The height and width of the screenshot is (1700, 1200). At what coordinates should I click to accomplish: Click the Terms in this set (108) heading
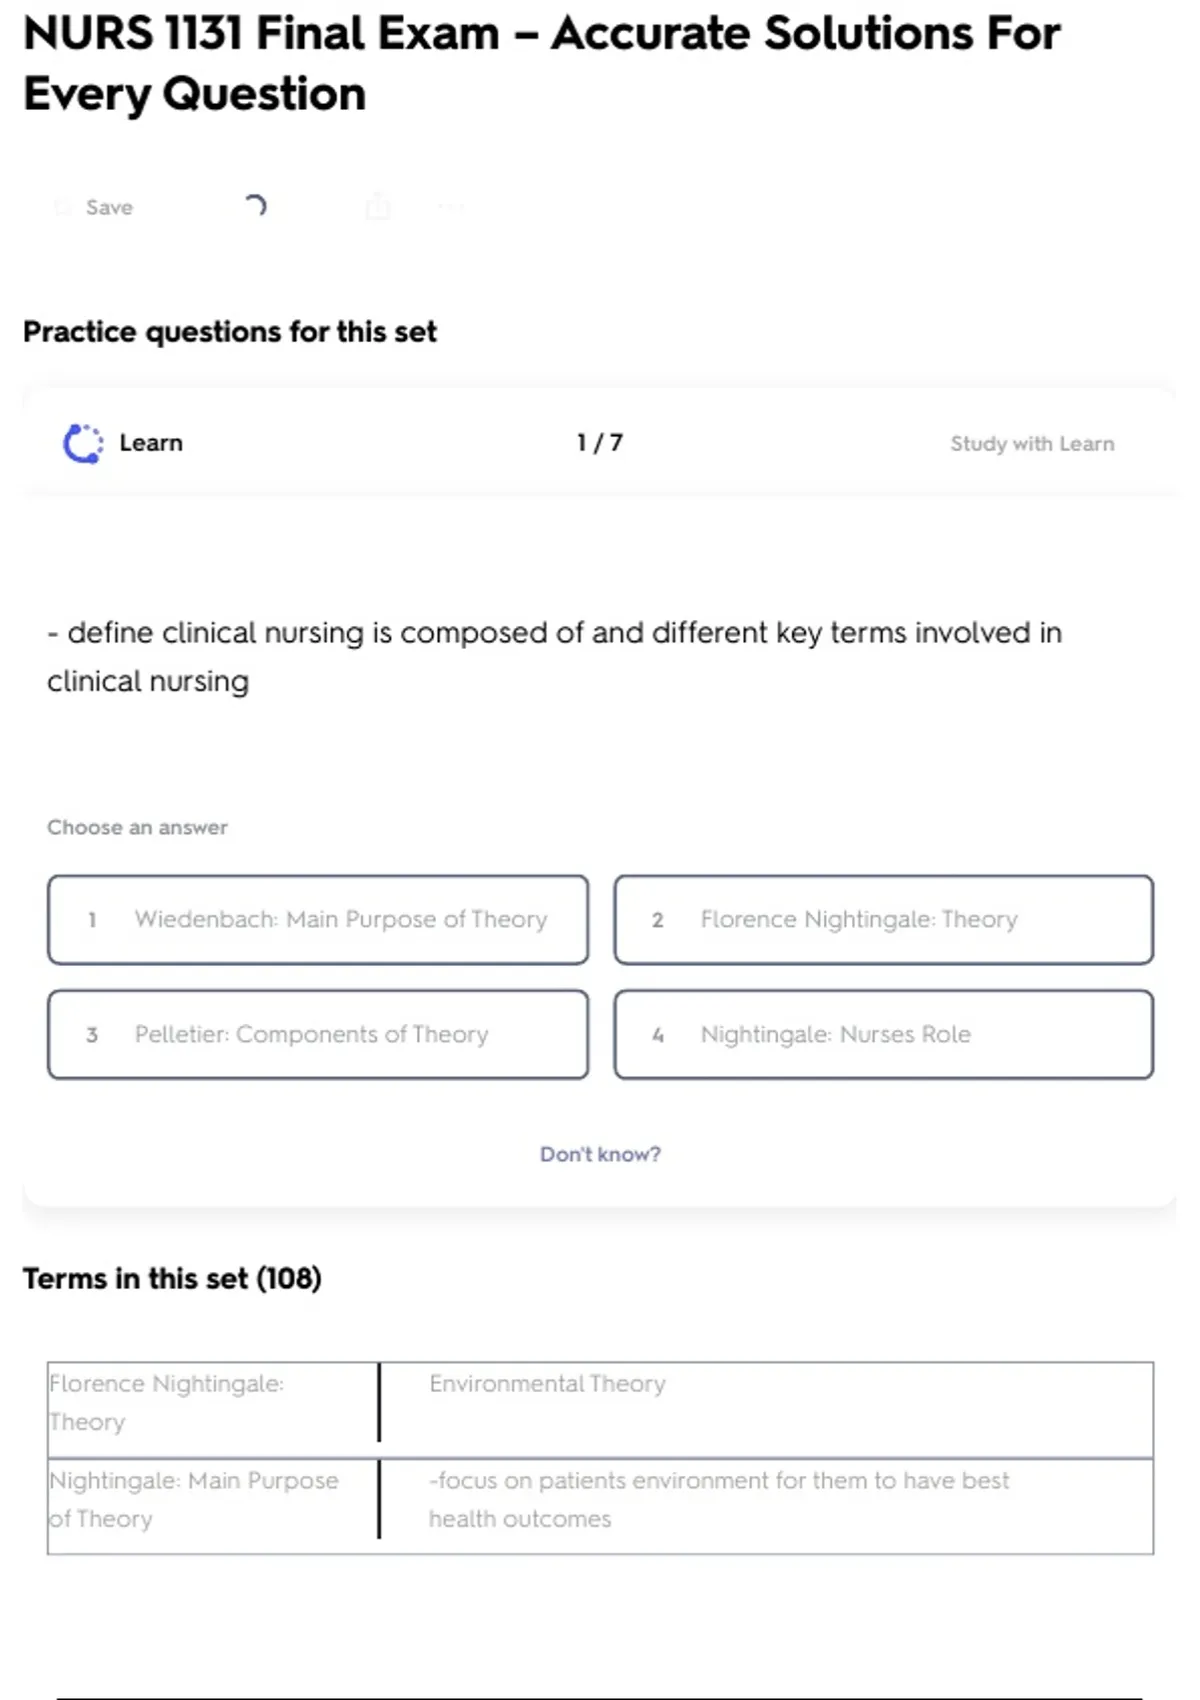coord(172,1278)
